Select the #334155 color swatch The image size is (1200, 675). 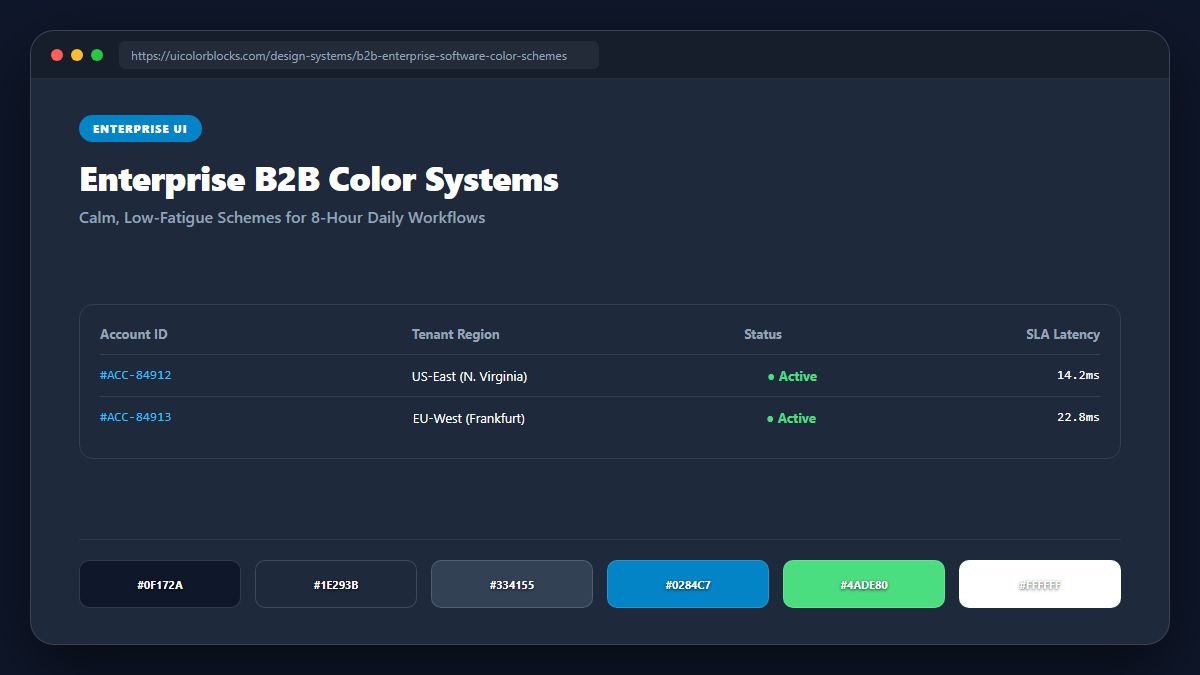click(x=512, y=584)
